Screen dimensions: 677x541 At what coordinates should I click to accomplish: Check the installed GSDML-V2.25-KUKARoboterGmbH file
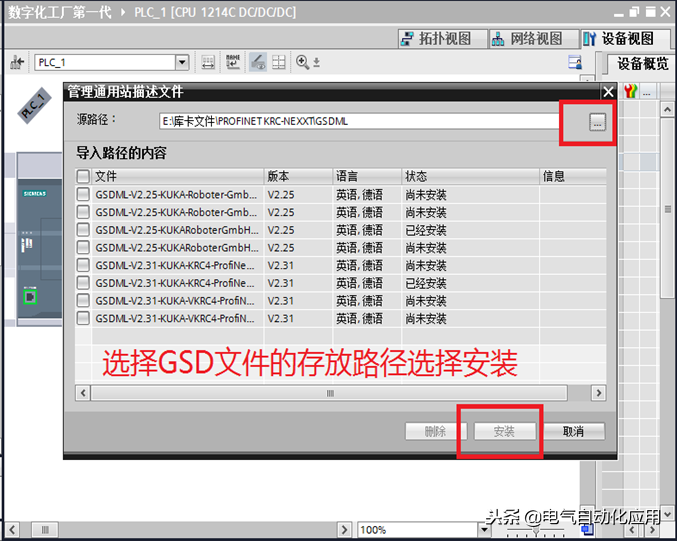pos(83,230)
